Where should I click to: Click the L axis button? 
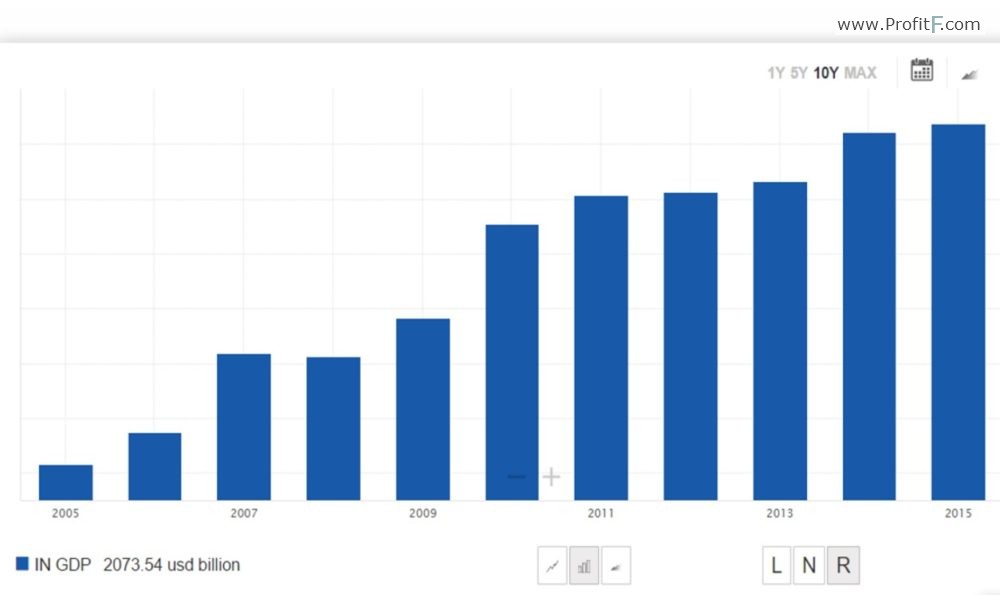coord(777,565)
